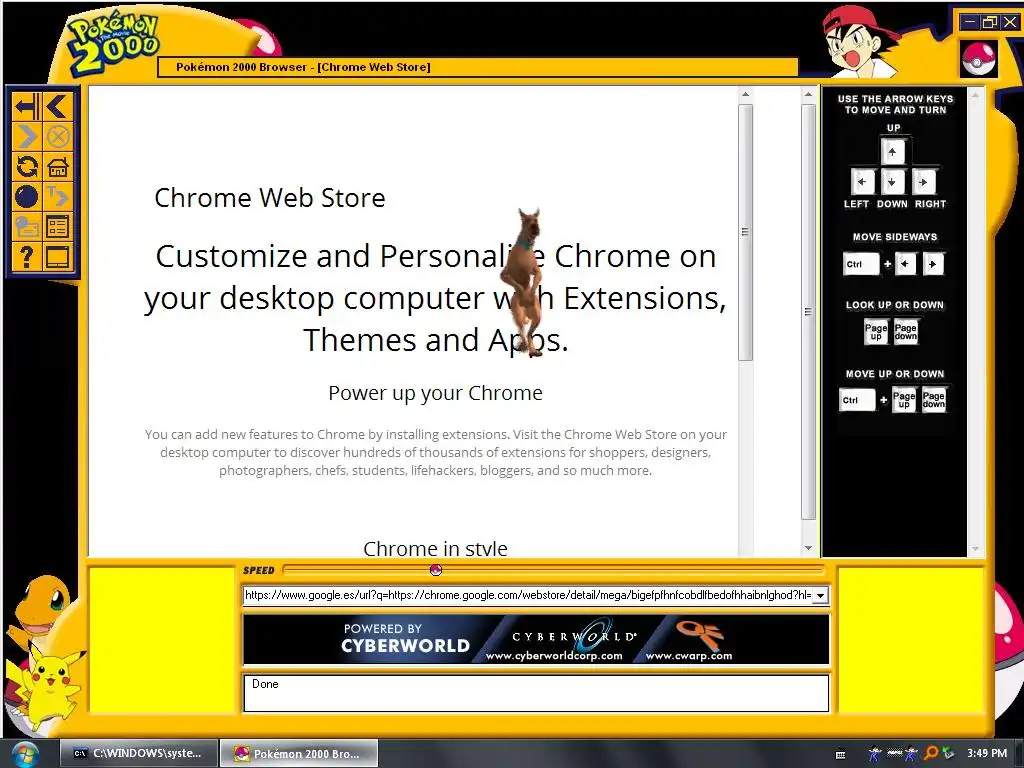Click left arrow key under Move Sideways
The height and width of the screenshot is (768, 1024).
905,264
